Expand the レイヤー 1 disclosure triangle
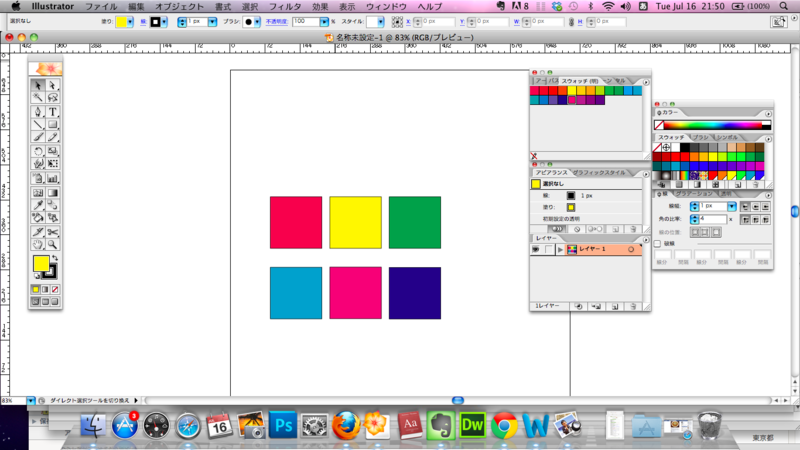Viewport: 800px width, 450px height. [560, 249]
